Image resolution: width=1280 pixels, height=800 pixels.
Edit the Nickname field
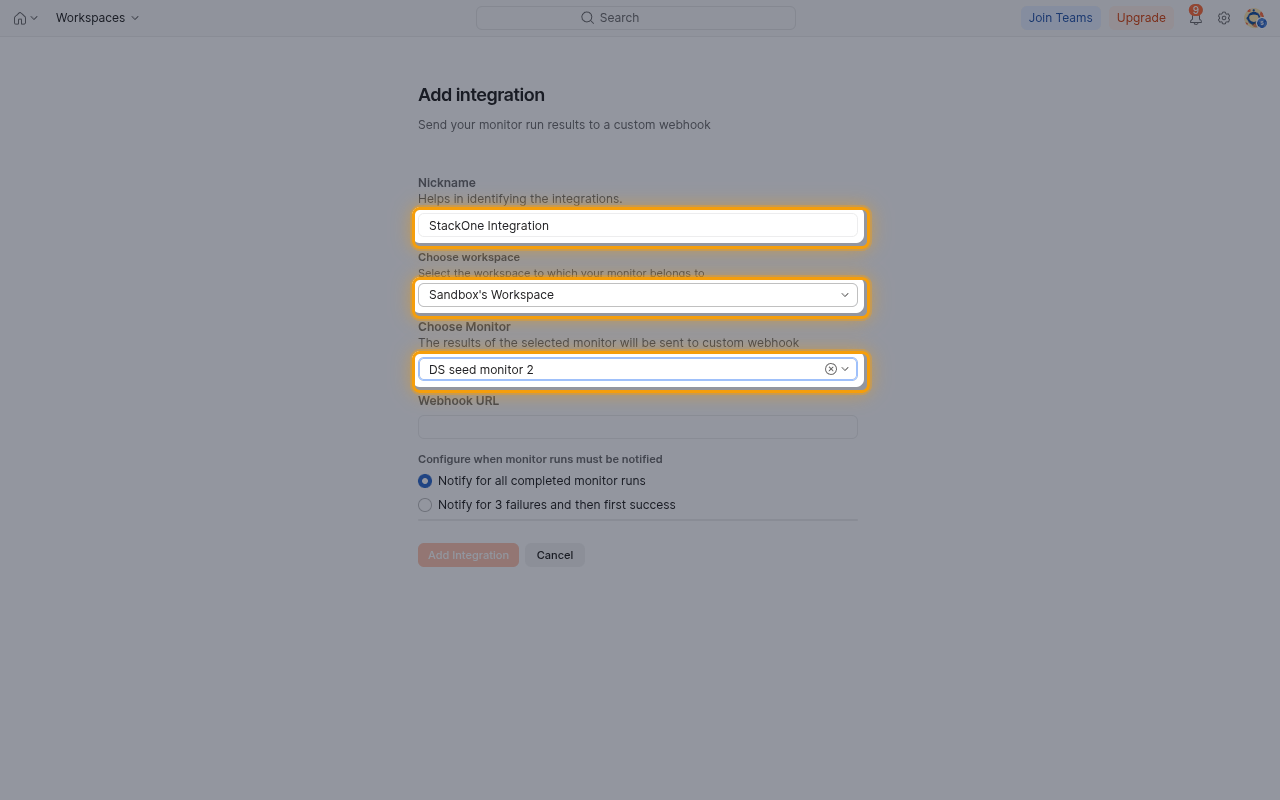[x=638, y=226]
